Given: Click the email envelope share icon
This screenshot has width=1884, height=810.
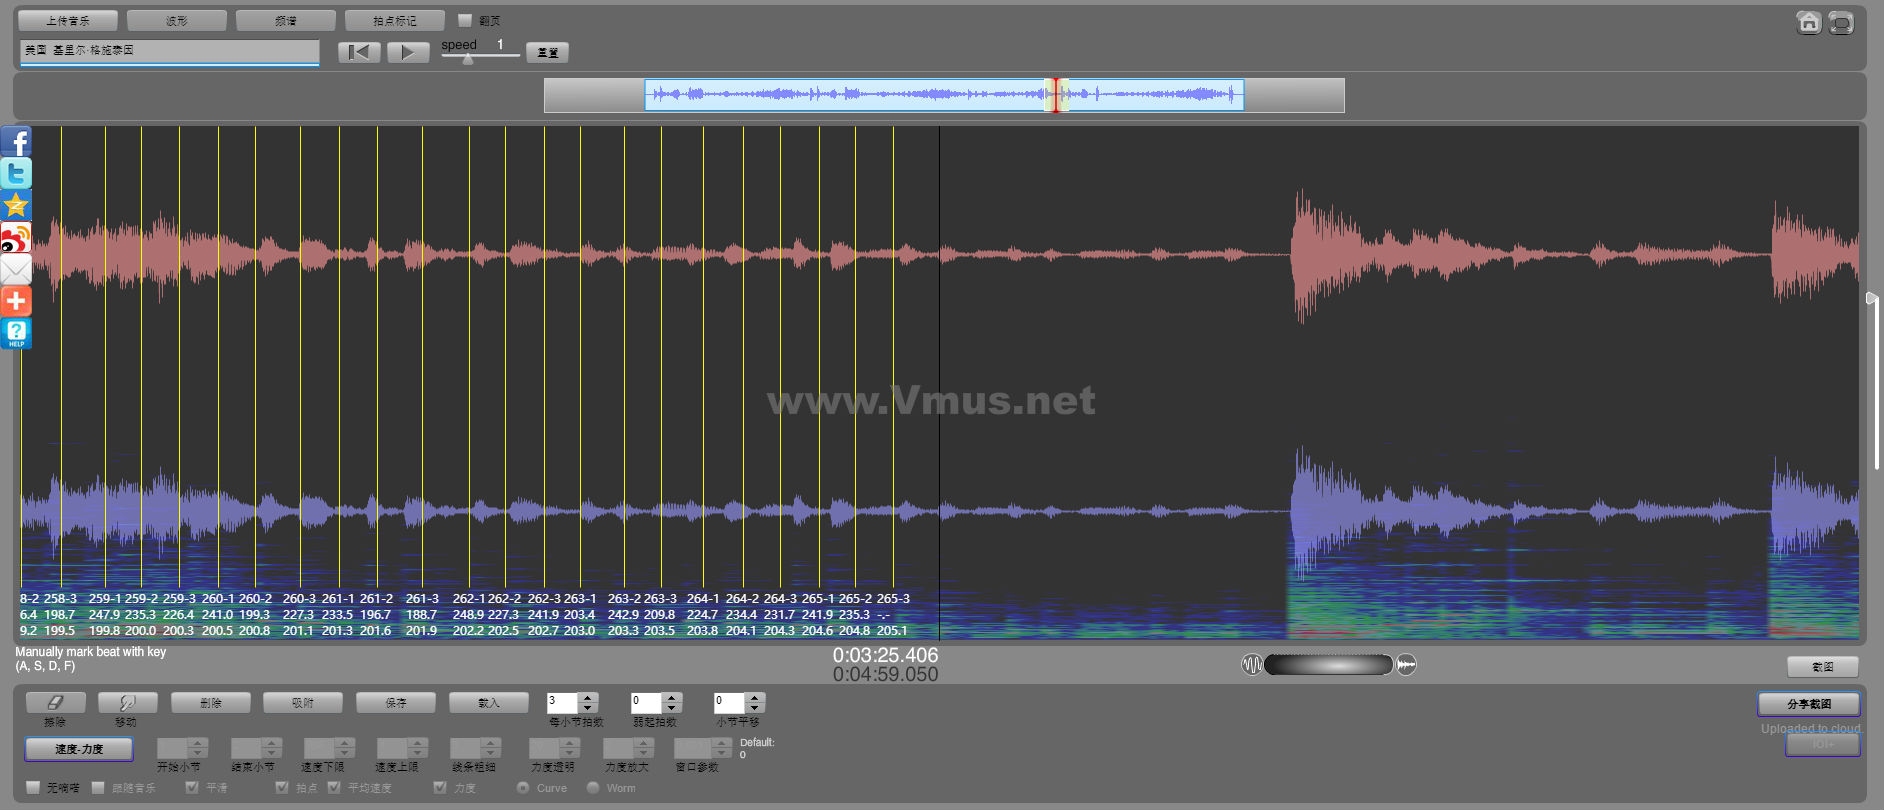Looking at the screenshot, I should pyautogui.click(x=16, y=269).
